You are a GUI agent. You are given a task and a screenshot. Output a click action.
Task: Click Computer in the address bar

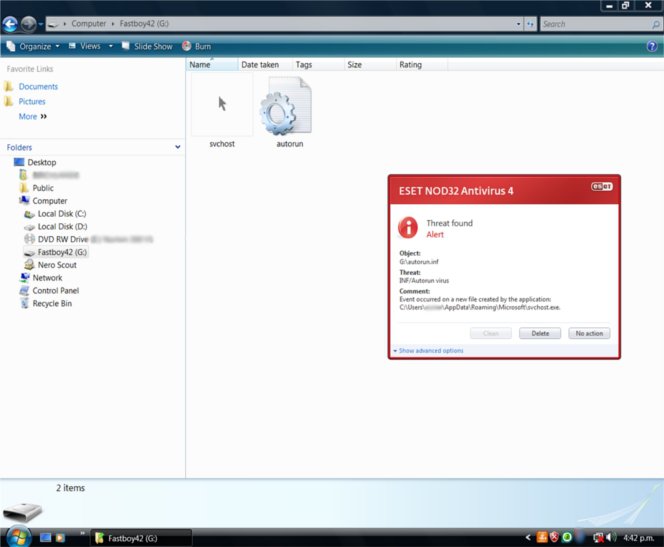[x=89, y=24]
